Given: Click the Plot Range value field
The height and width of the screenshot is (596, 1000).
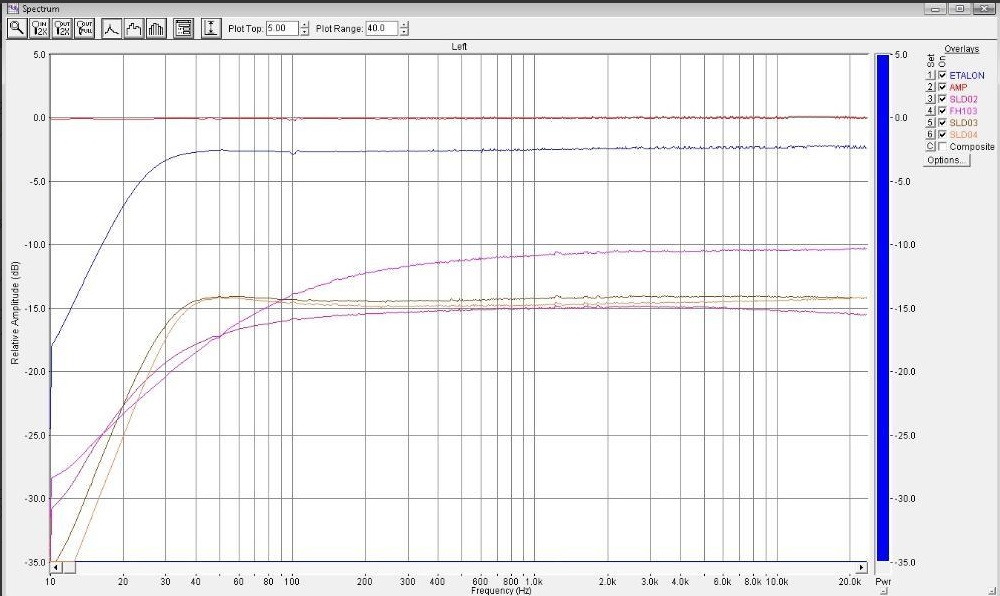Looking at the screenshot, I should [x=380, y=29].
